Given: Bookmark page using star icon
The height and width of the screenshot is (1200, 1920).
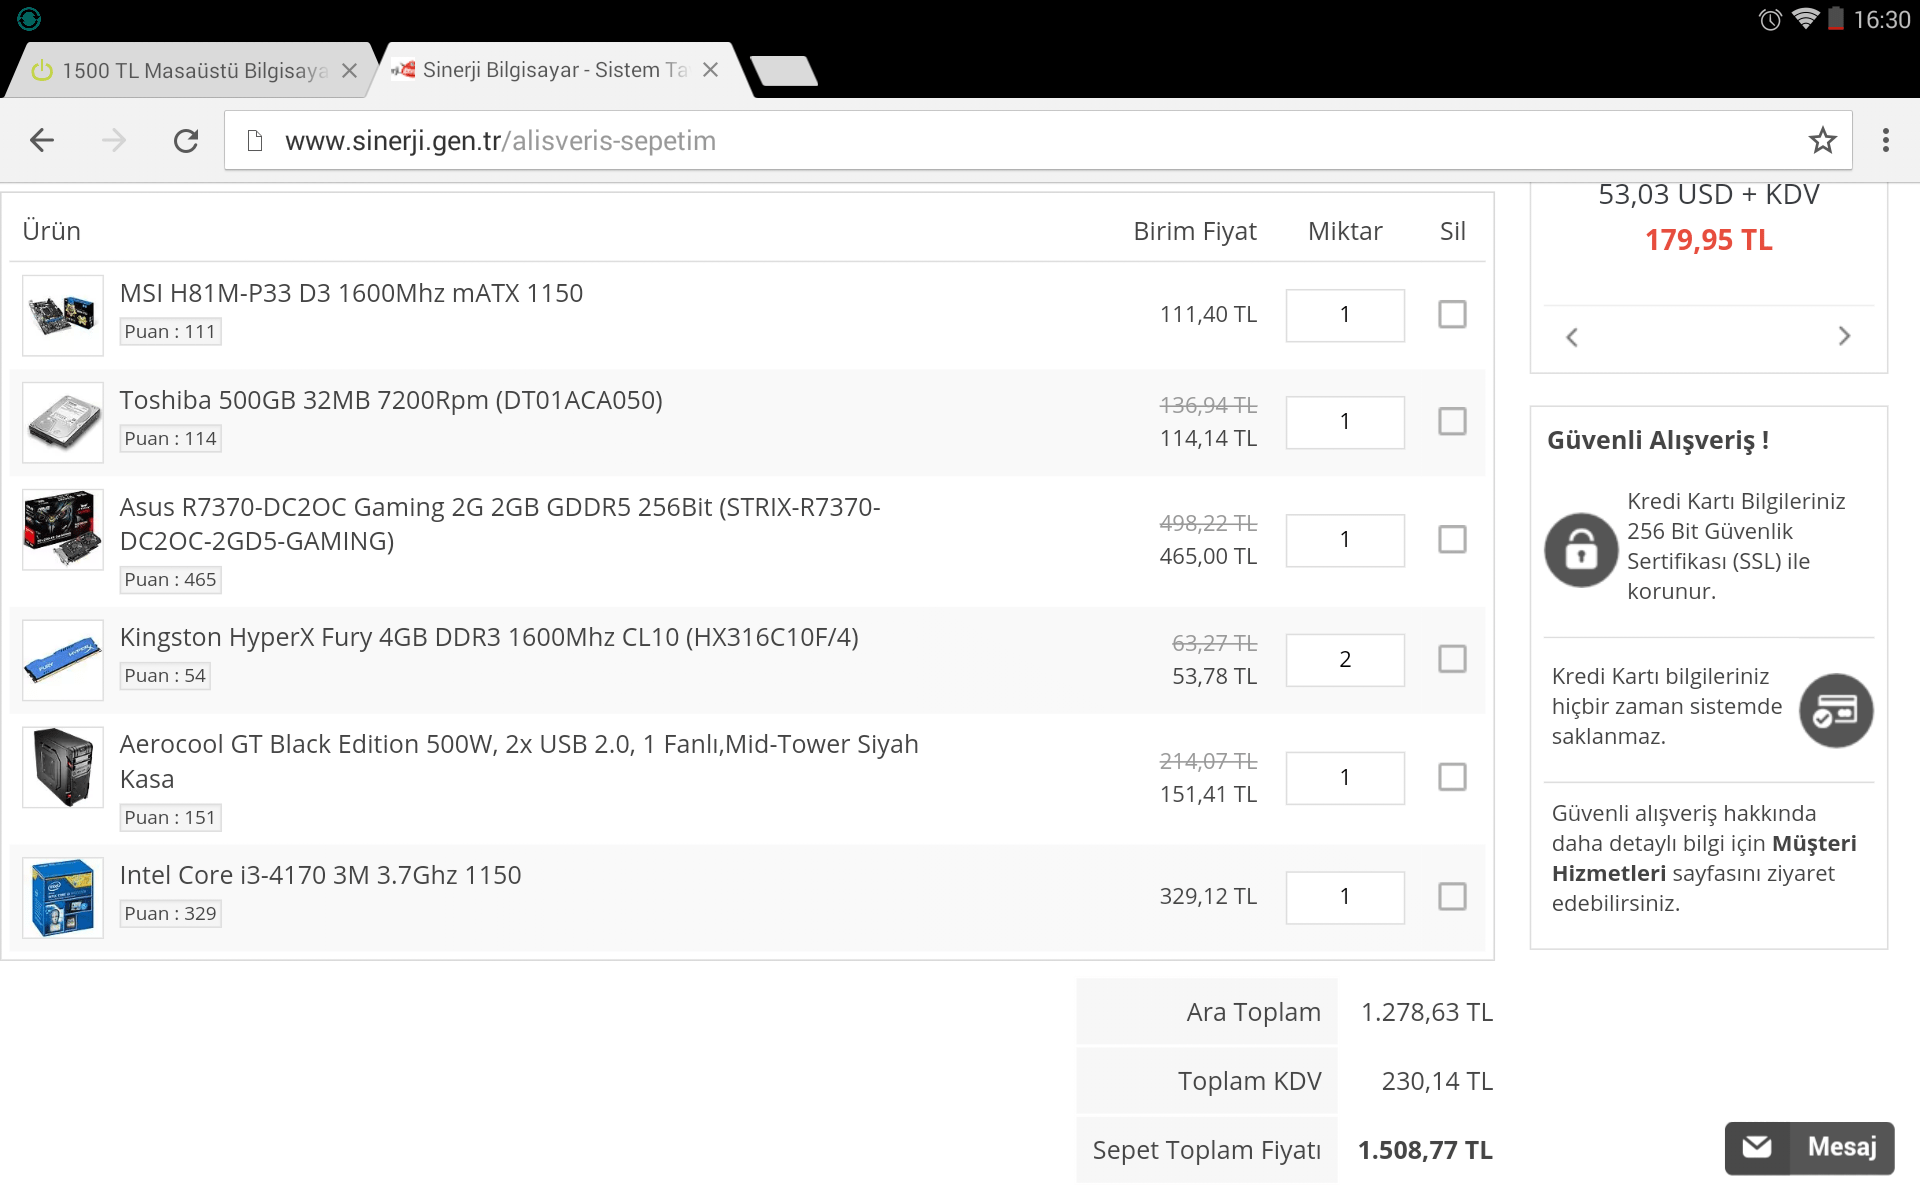Looking at the screenshot, I should pos(1822,141).
